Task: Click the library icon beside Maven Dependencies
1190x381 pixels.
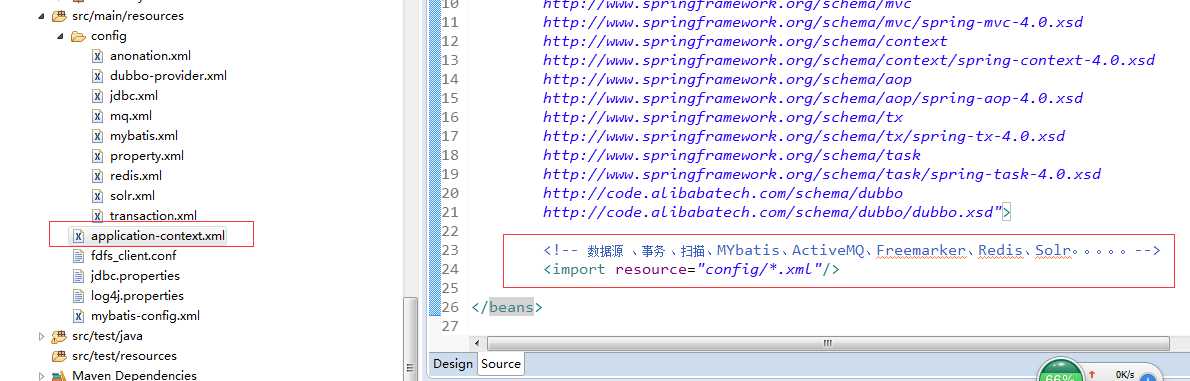Action: pyautogui.click(x=59, y=375)
